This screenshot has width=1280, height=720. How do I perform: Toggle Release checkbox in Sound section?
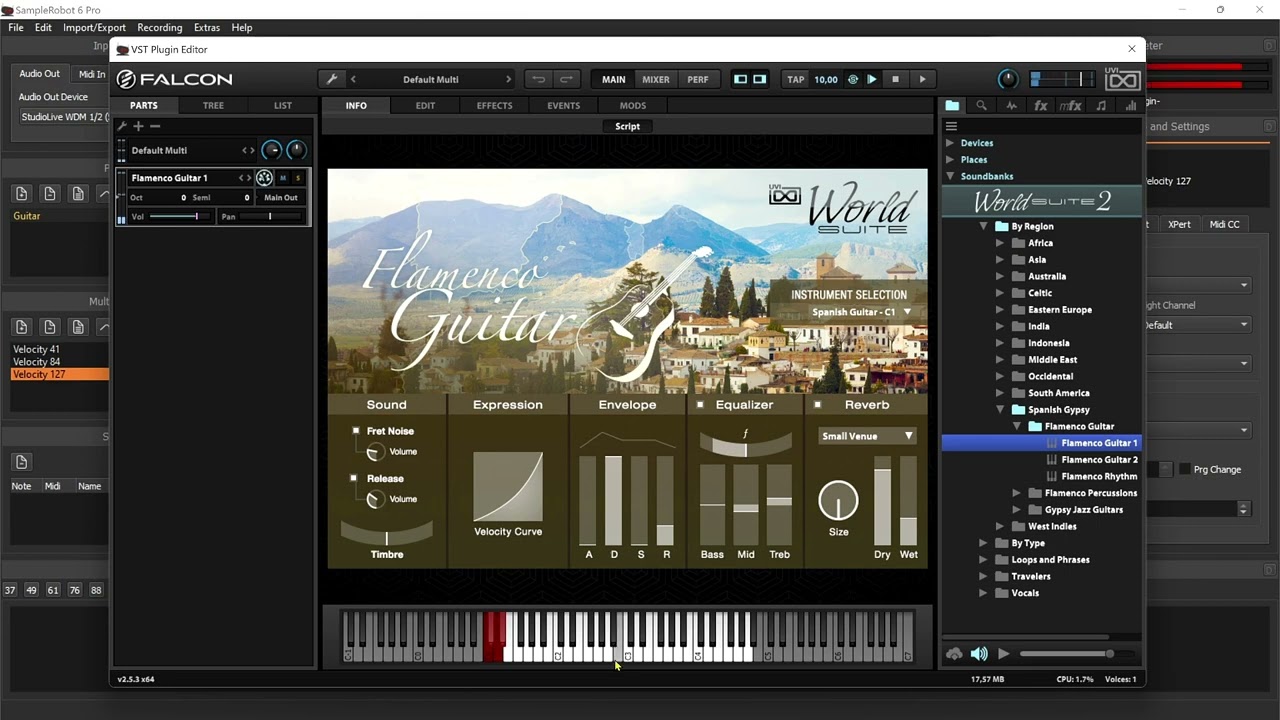coord(353,478)
